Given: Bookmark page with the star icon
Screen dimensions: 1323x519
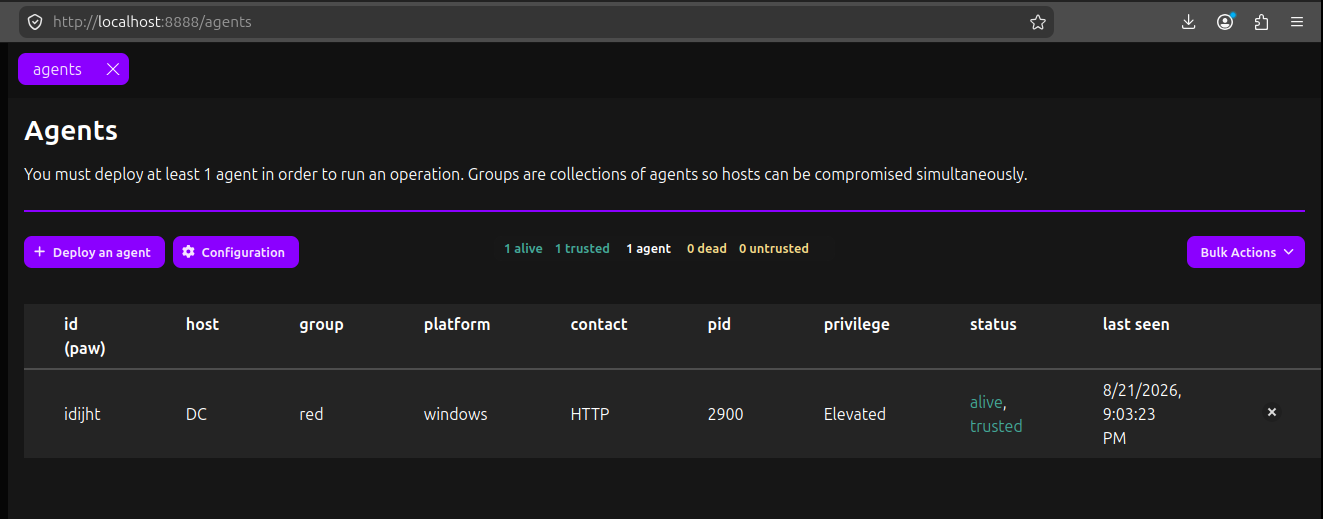Looking at the screenshot, I should pyautogui.click(x=1038, y=22).
